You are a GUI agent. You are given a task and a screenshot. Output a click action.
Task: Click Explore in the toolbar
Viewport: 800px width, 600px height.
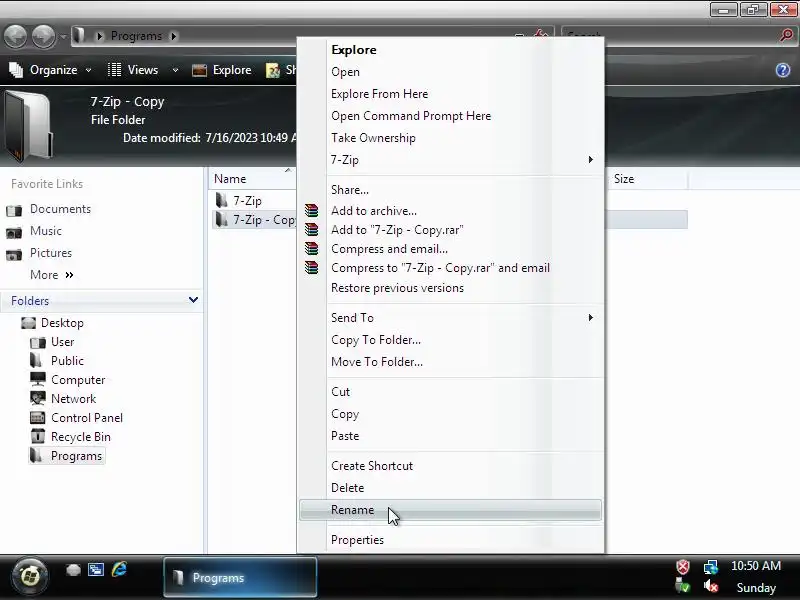coord(222,70)
